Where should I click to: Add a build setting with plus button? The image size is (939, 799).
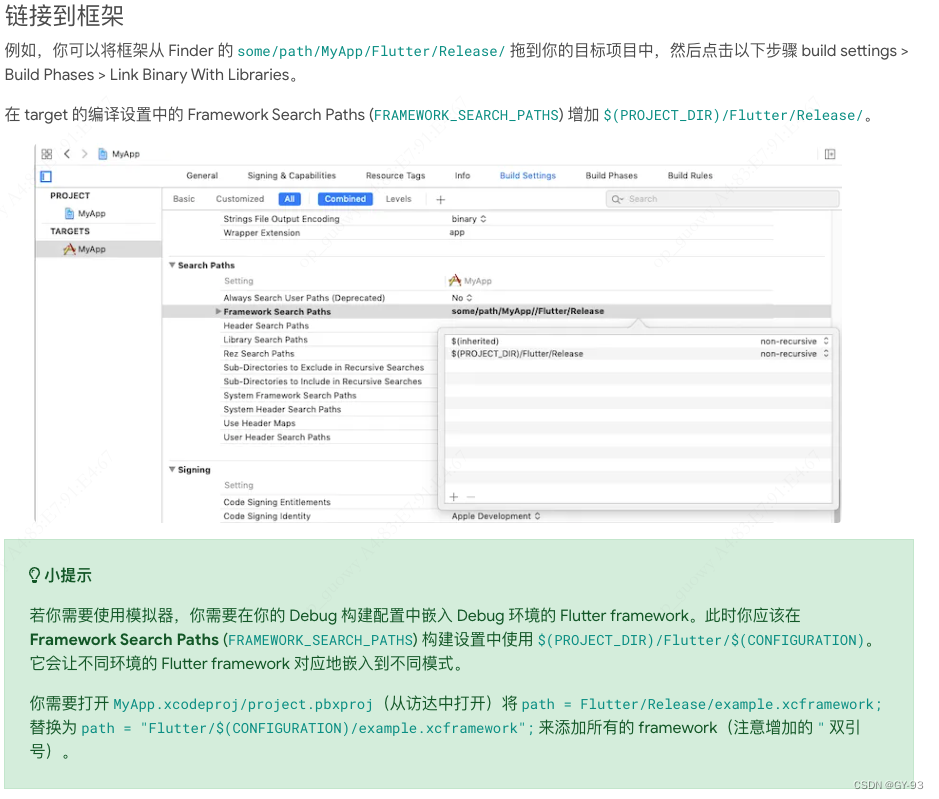[440, 199]
